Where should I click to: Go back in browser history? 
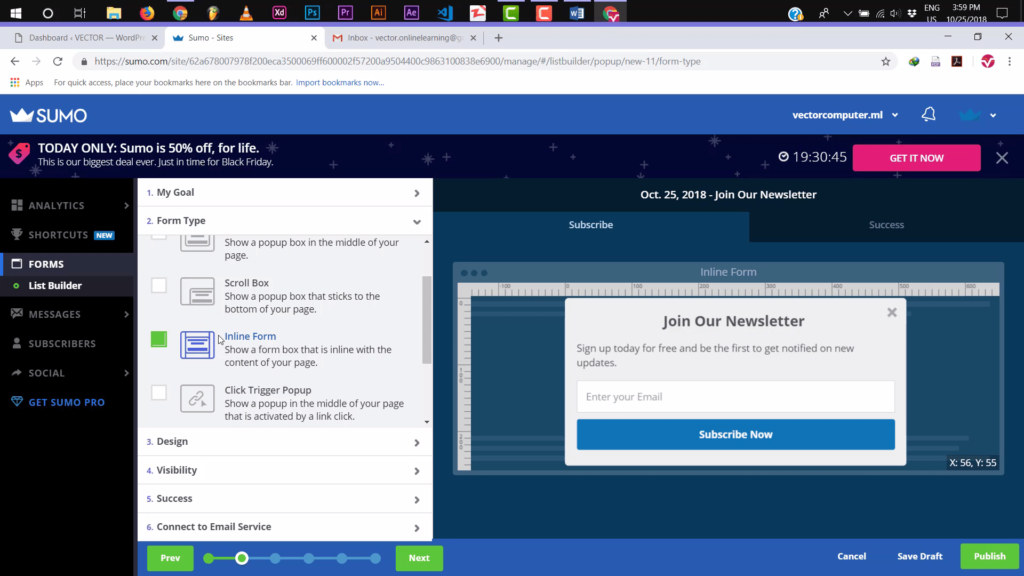[14, 61]
